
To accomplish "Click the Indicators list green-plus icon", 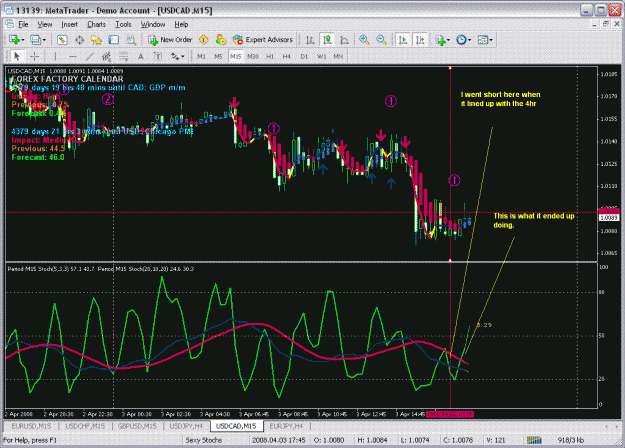I will point(440,39).
